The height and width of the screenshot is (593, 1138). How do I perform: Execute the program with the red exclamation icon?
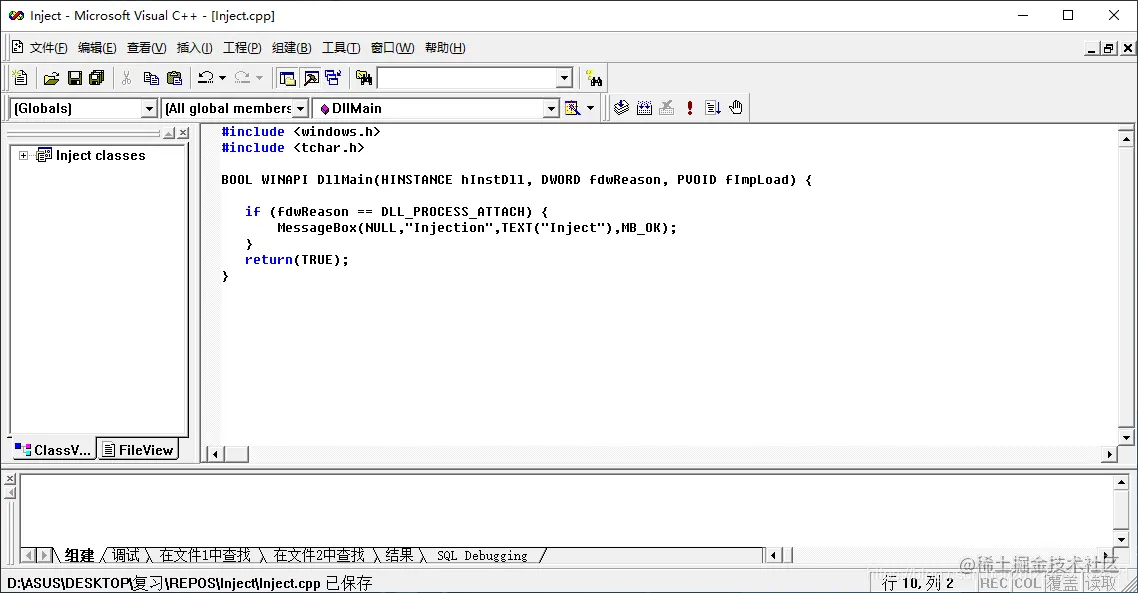(x=689, y=108)
